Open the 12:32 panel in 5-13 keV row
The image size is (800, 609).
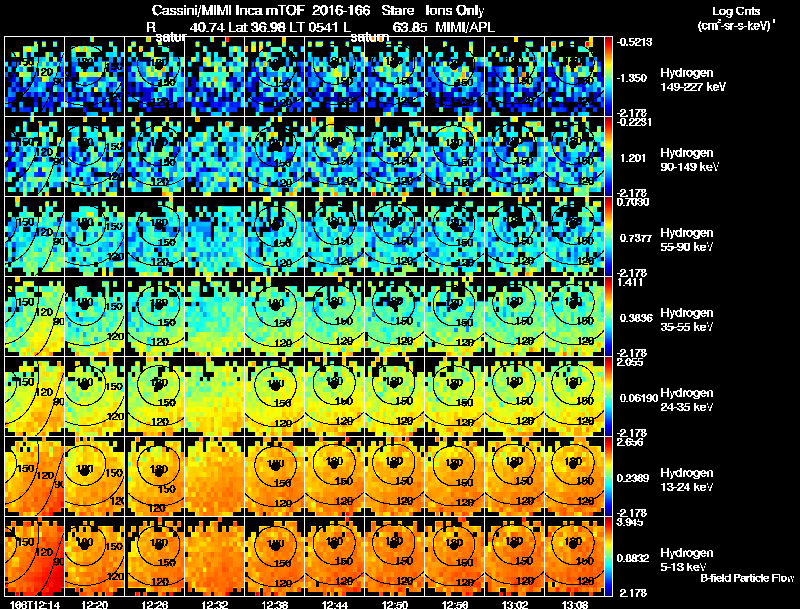[x=215, y=556]
